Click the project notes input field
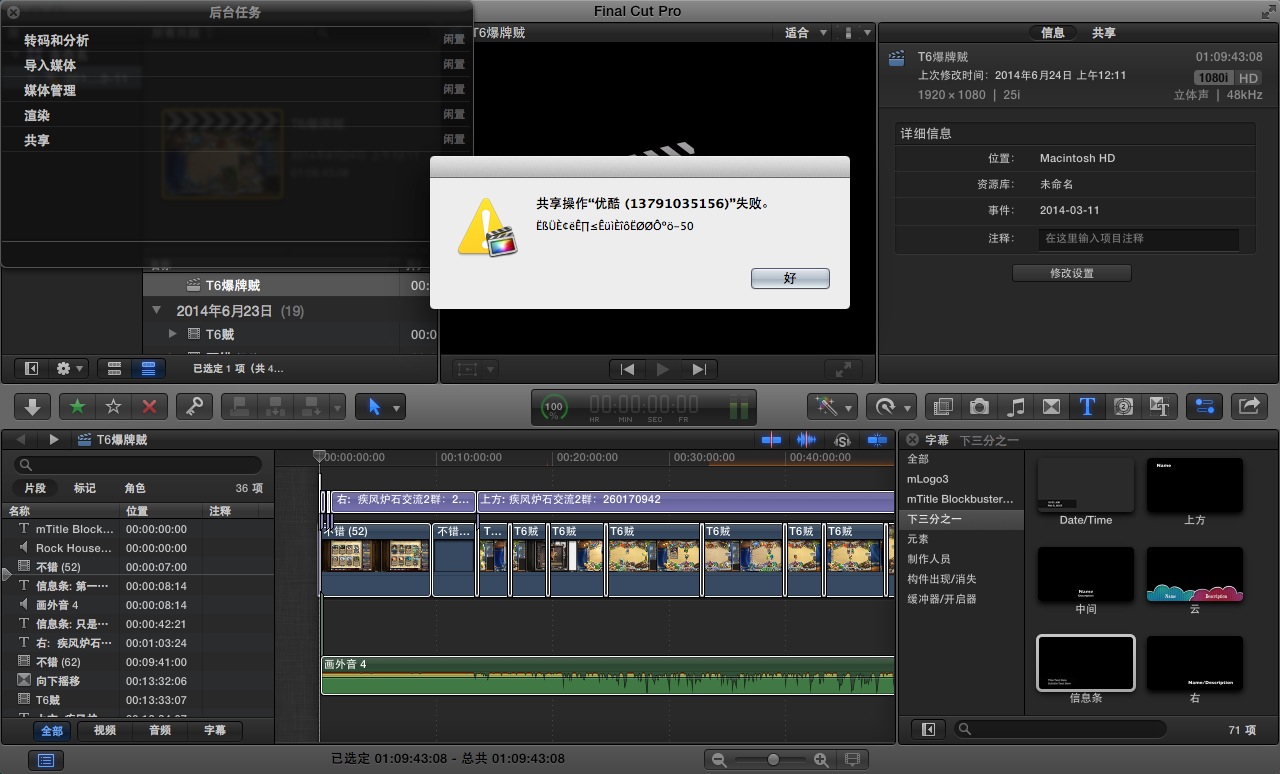Screen dimensions: 1280x774 [x=1139, y=239]
